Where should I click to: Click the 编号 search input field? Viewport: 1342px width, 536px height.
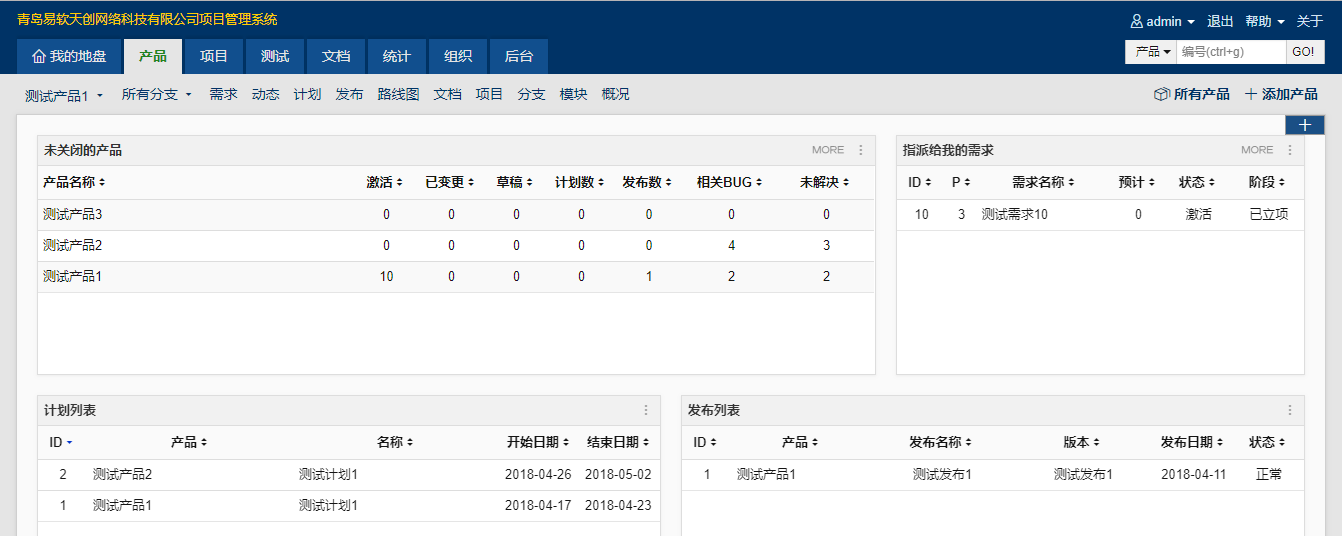[1230, 52]
